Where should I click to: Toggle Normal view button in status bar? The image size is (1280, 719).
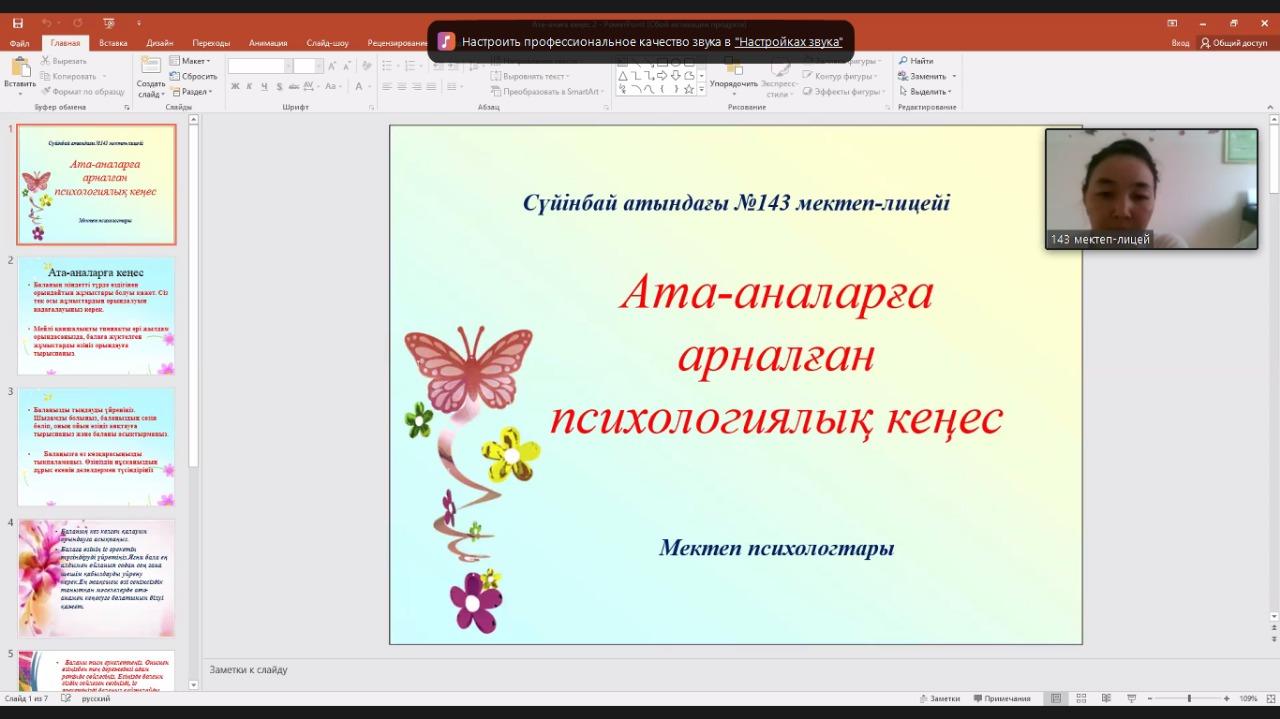tap(1056, 698)
